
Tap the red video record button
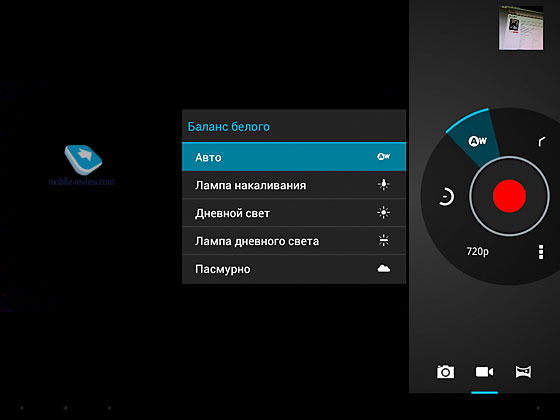[x=509, y=196]
